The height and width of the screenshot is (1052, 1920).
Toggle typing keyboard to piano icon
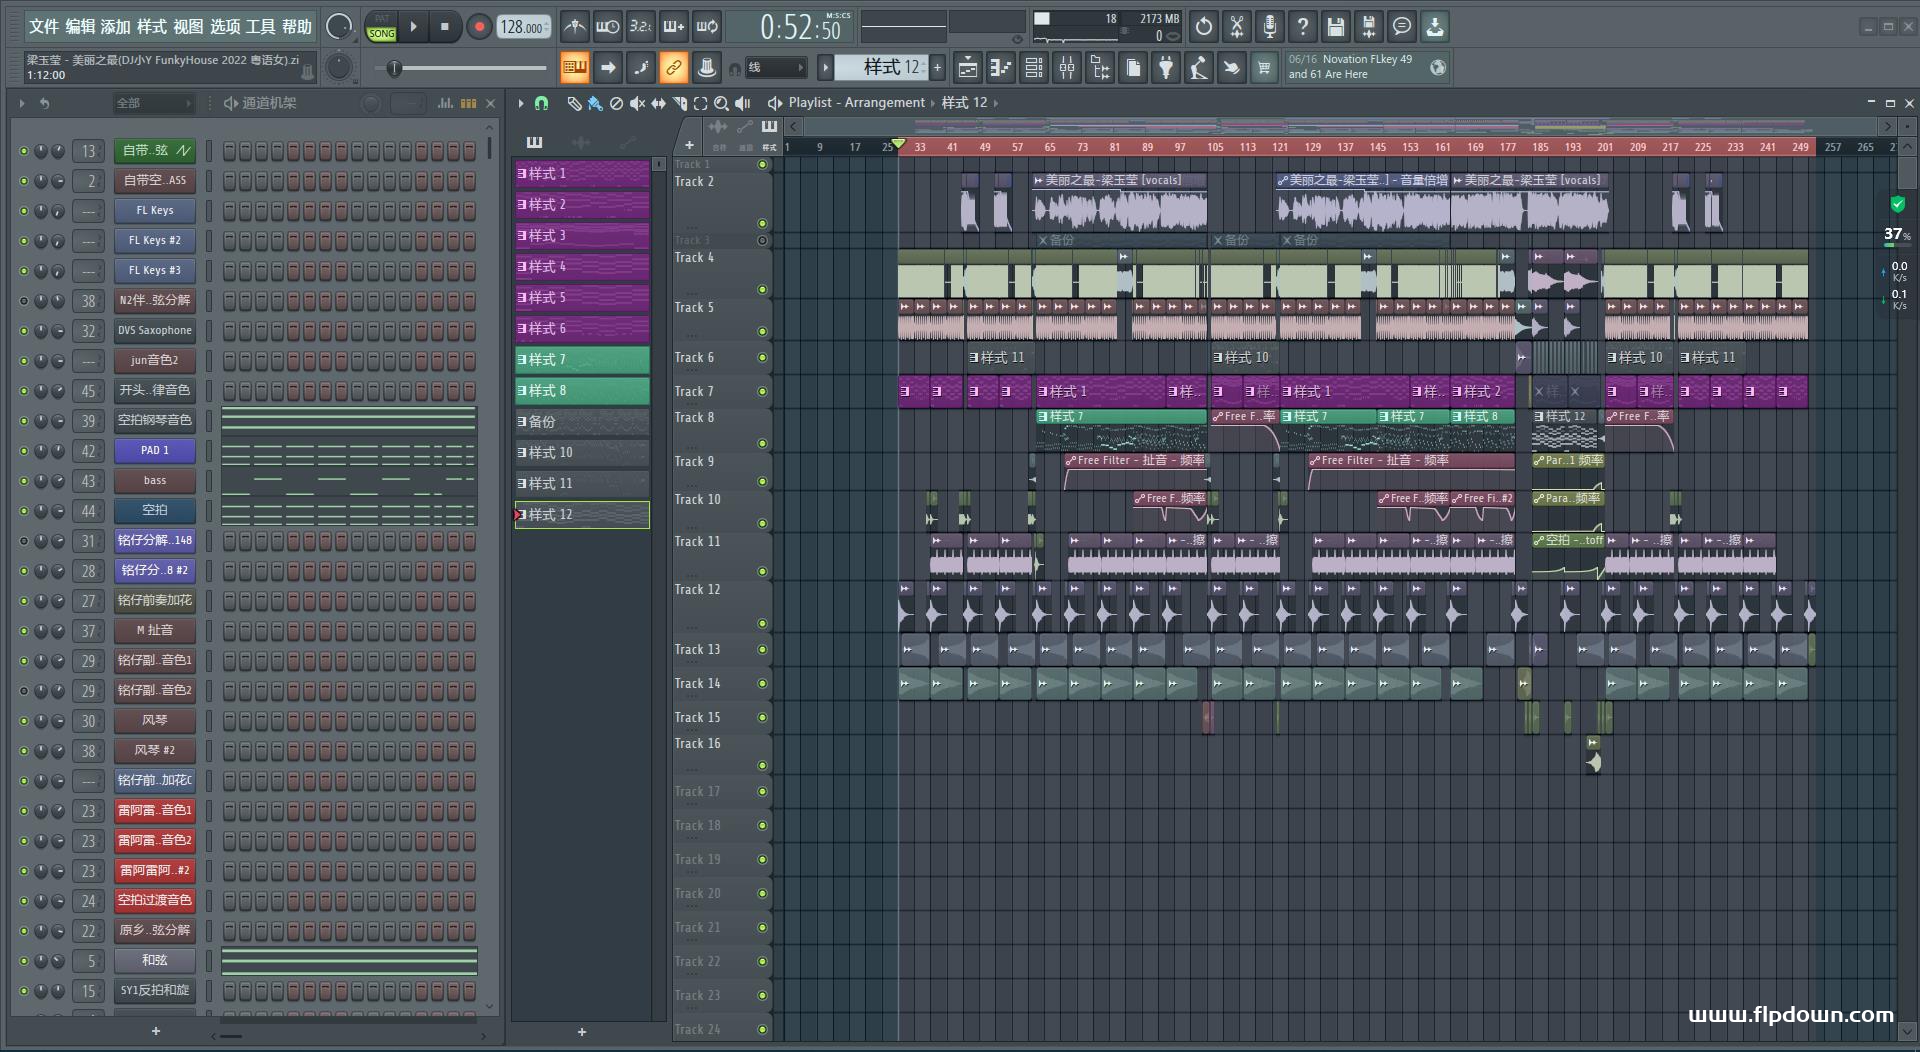click(x=574, y=68)
